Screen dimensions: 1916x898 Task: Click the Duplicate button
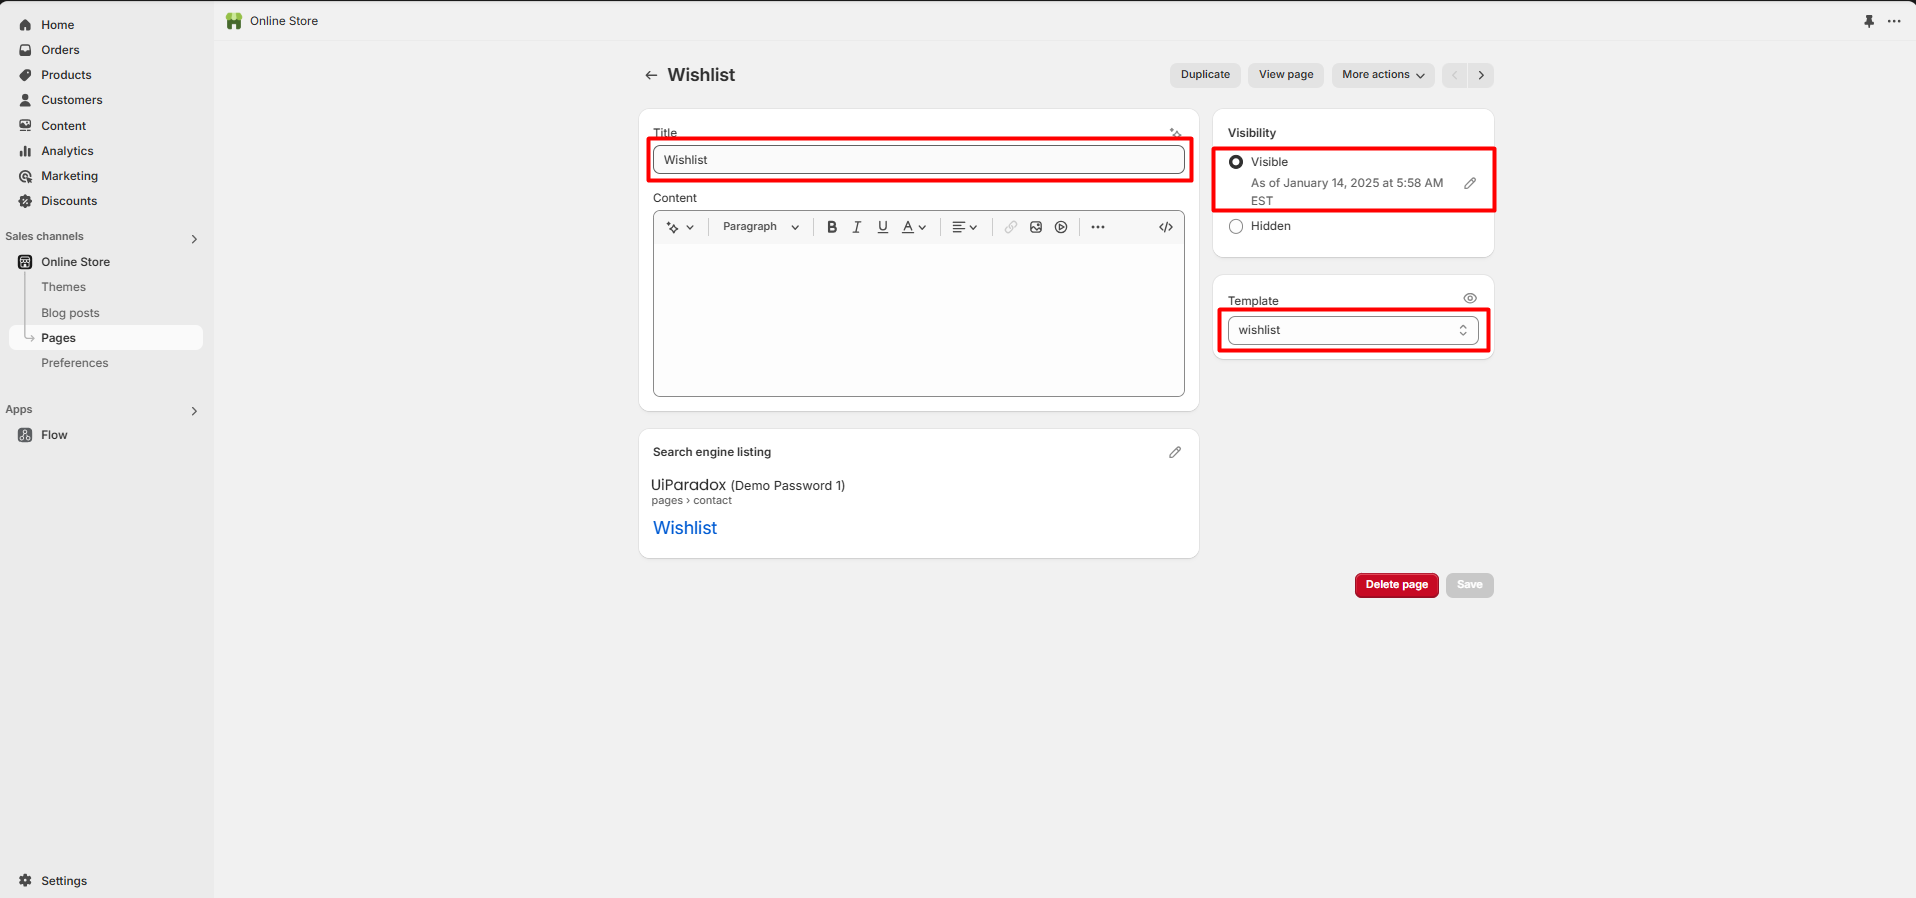(1205, 75)
